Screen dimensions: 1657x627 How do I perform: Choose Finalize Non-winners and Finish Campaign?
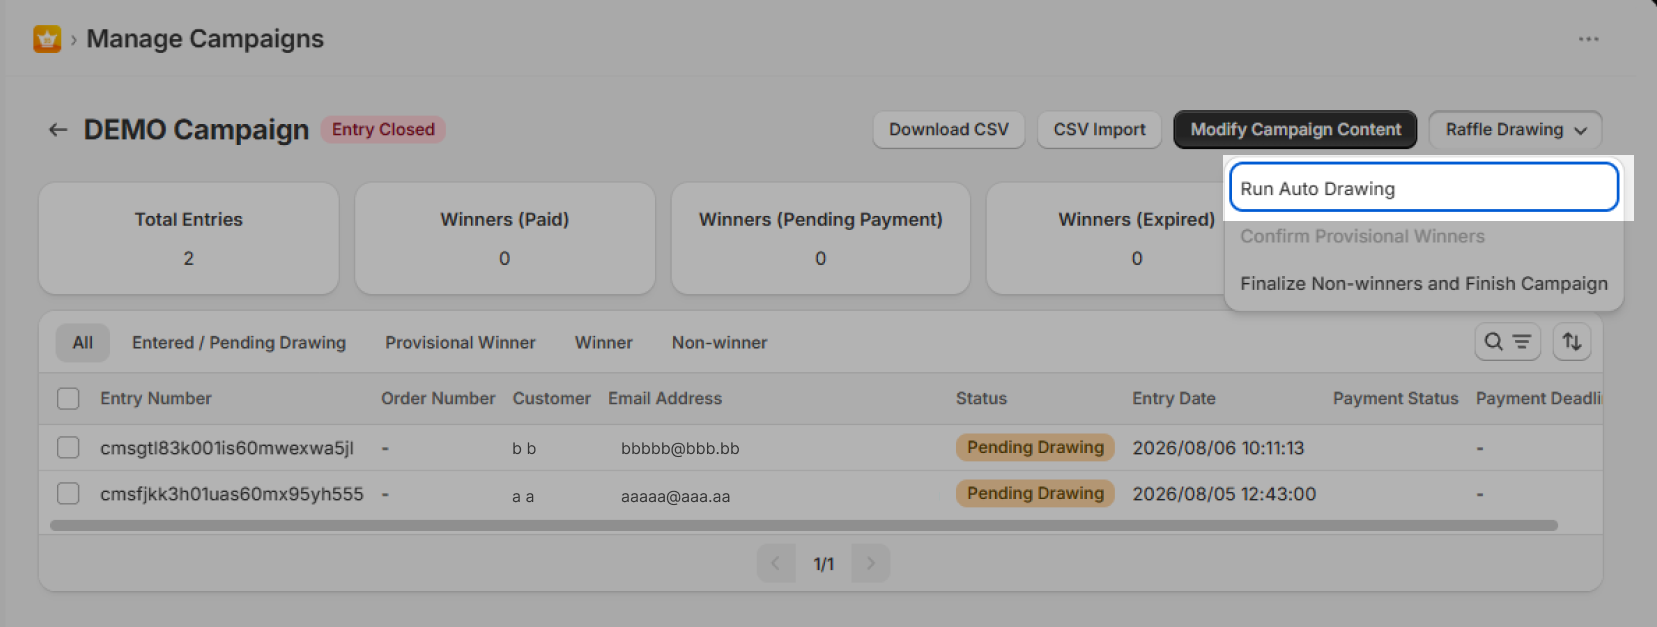pos(1423,284)
